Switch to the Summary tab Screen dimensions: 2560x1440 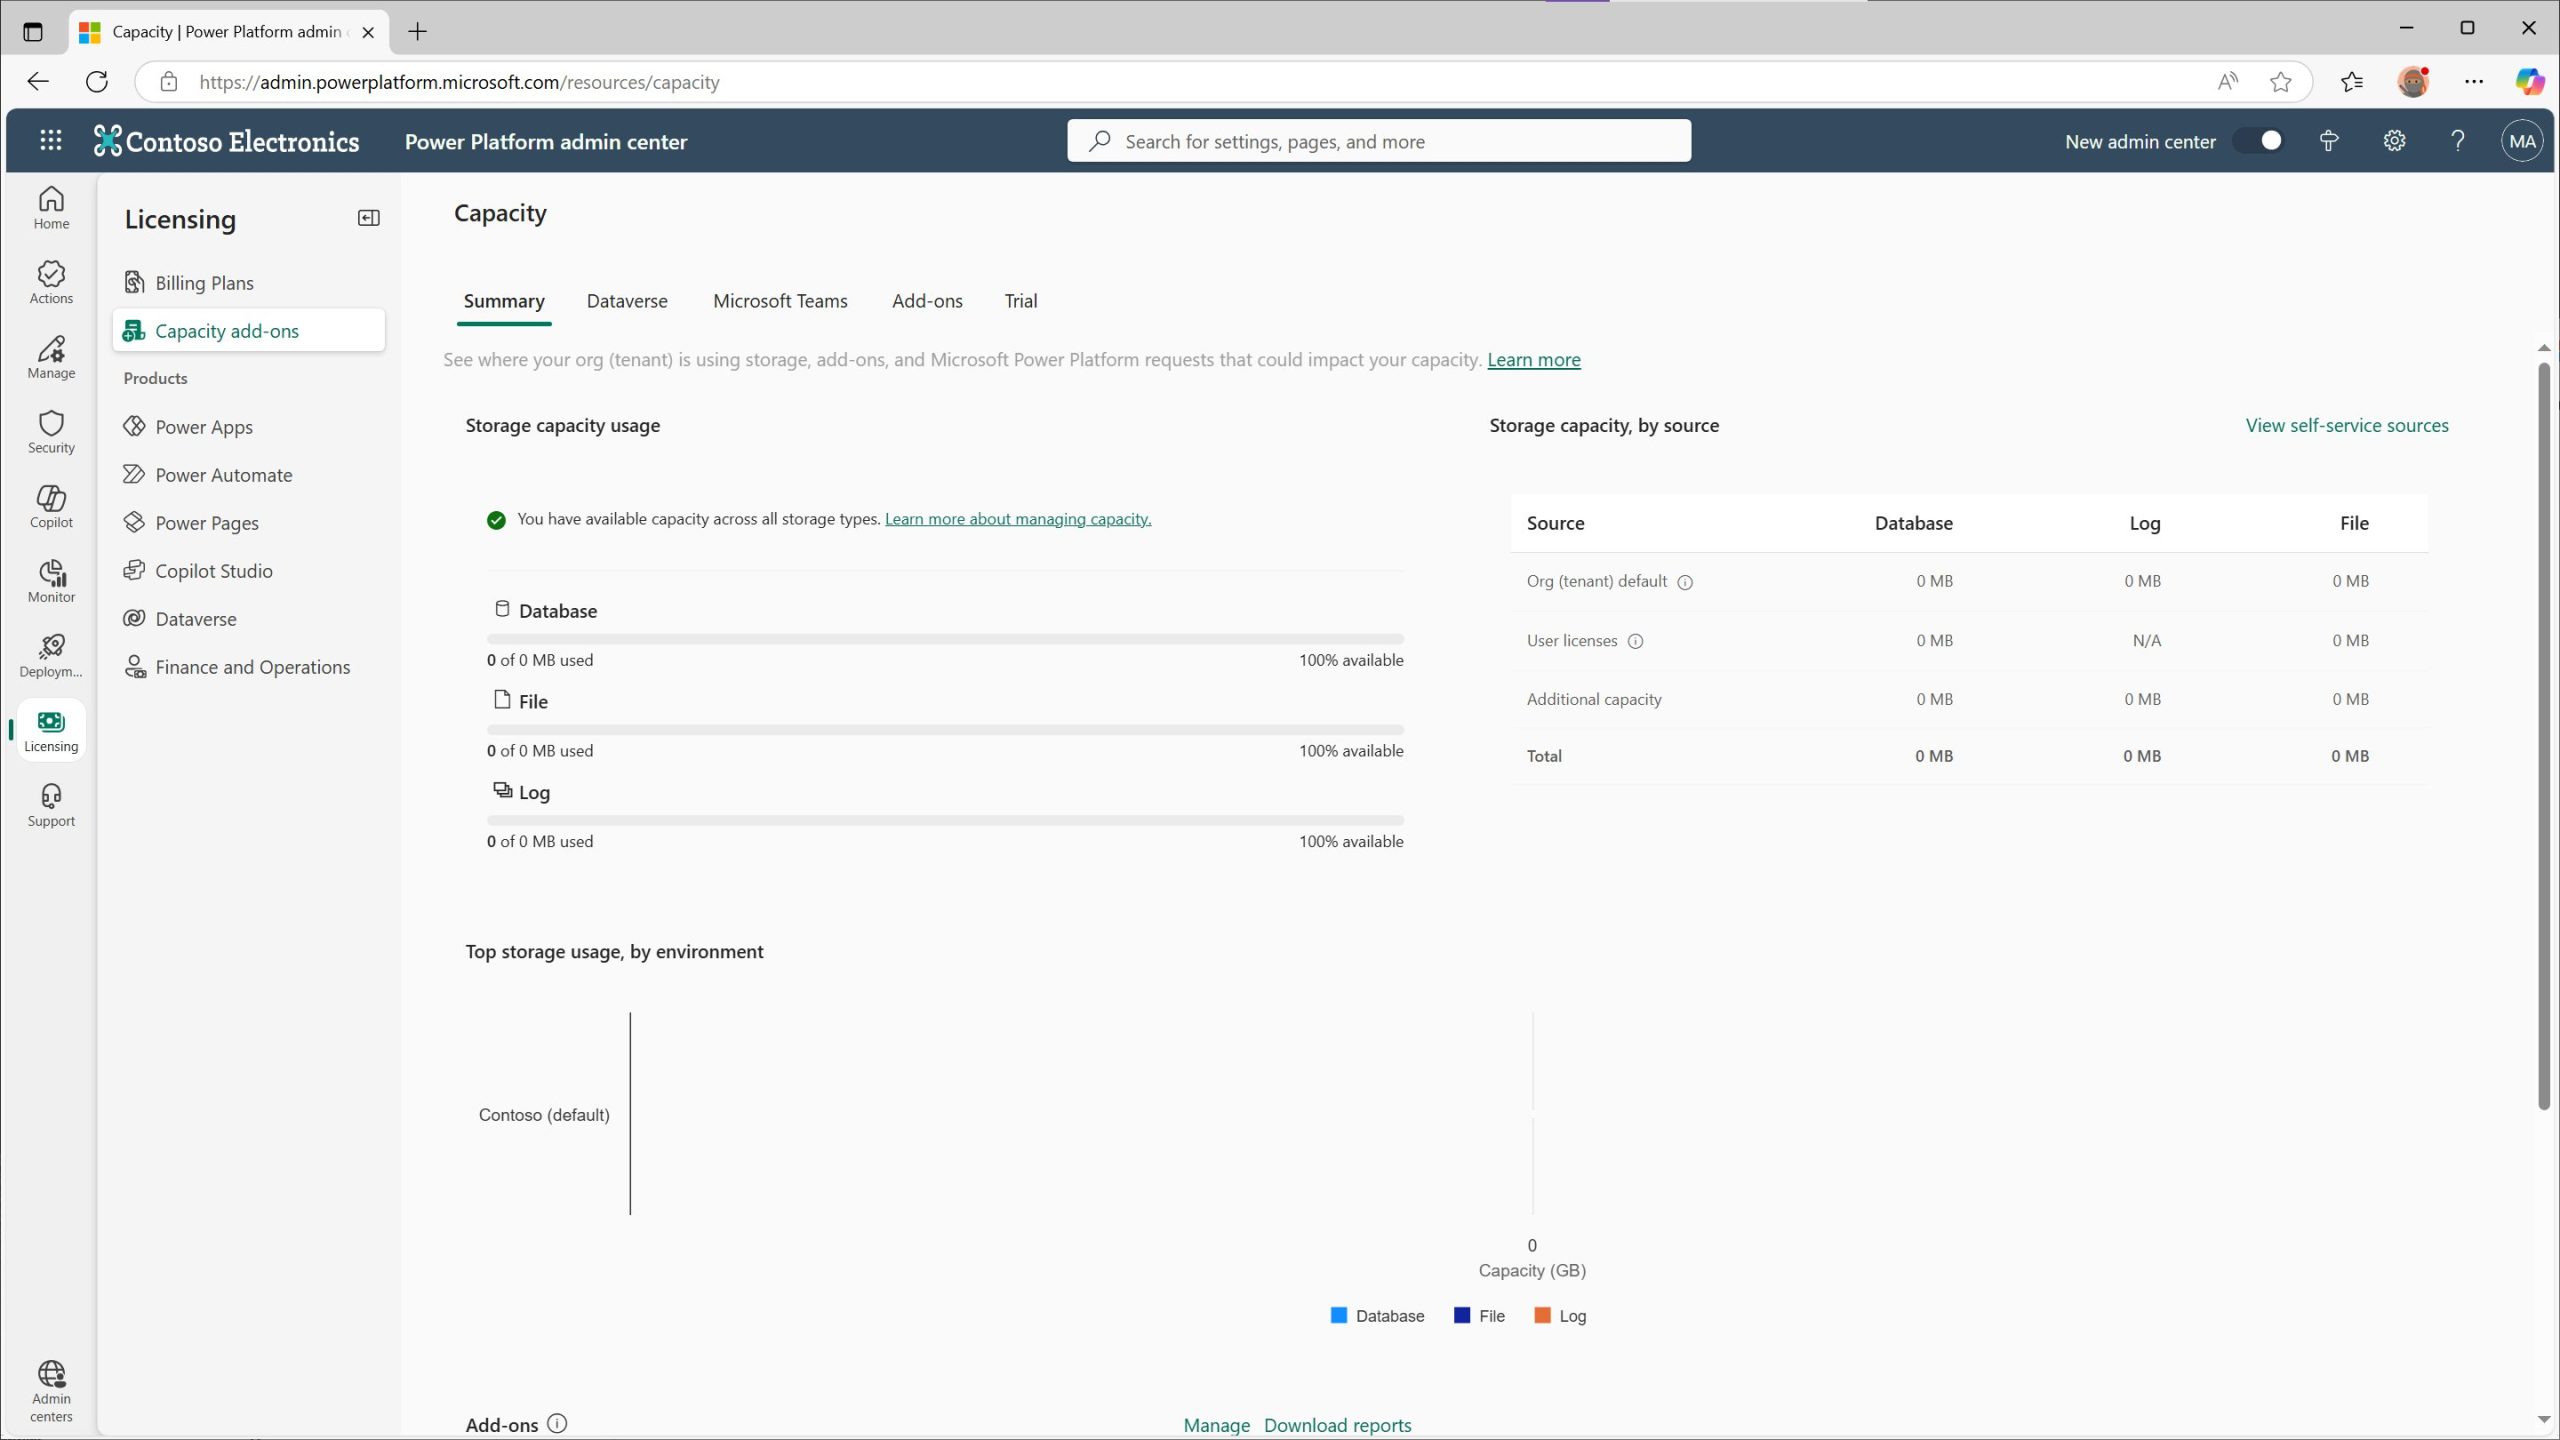coord(504,301)
